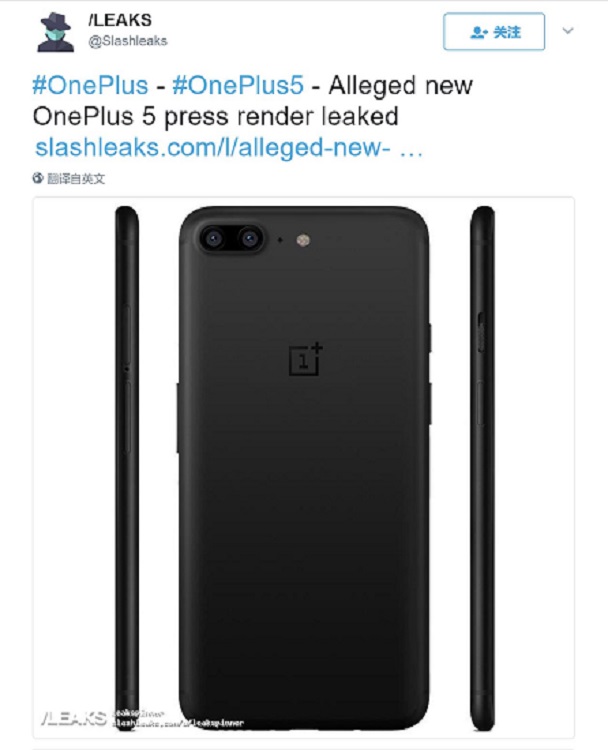
Task: Open the #OnePlus hashtag
Action: [x=87, y=85]
